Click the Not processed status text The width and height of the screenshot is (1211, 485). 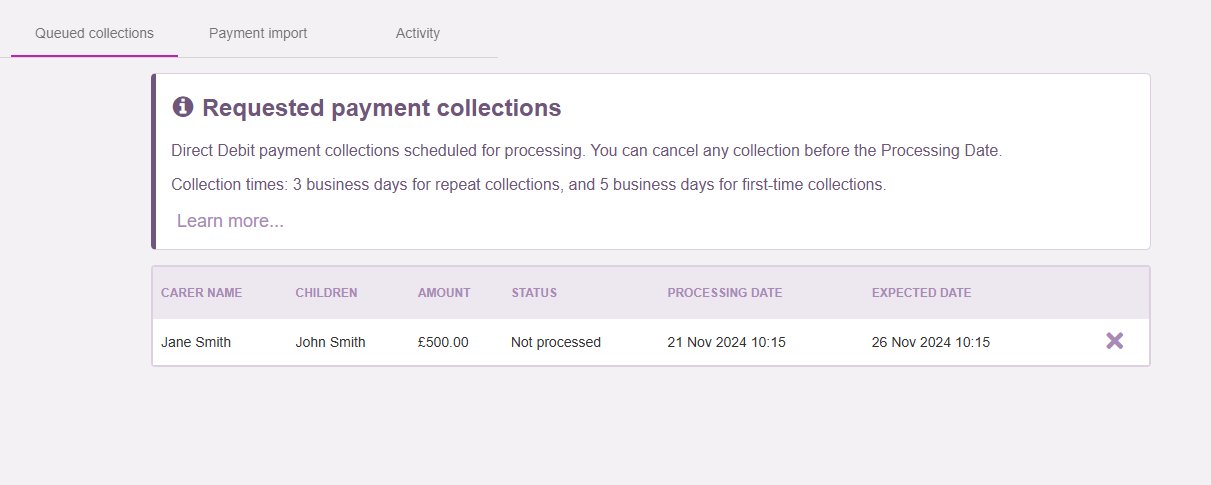(x=556, y=342)
